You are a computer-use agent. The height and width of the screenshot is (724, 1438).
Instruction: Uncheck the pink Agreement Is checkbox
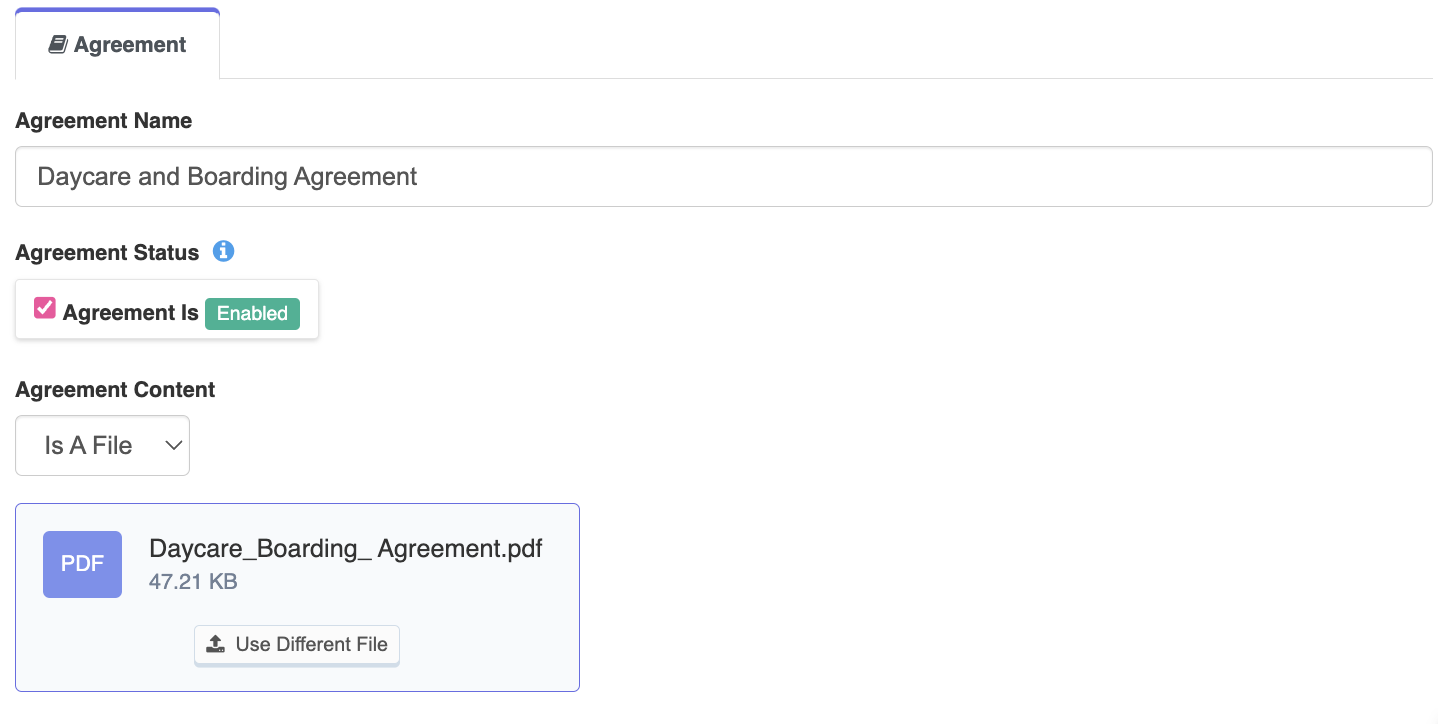(x=44, y=308)
